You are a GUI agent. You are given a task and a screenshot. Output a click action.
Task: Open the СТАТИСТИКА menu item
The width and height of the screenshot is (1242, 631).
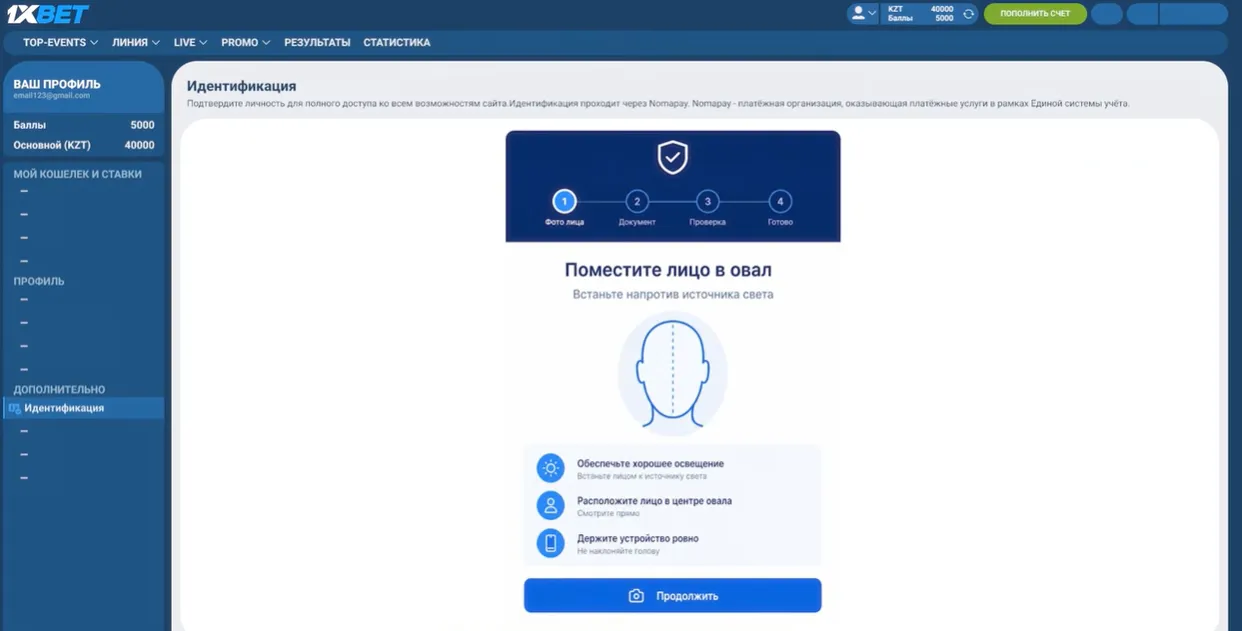click(x=397, y=43)
